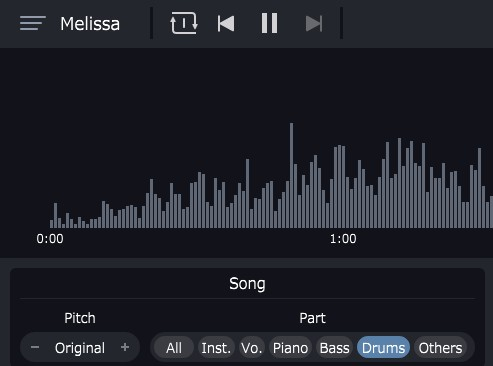Select the Inst. part option

coord(216,348)
